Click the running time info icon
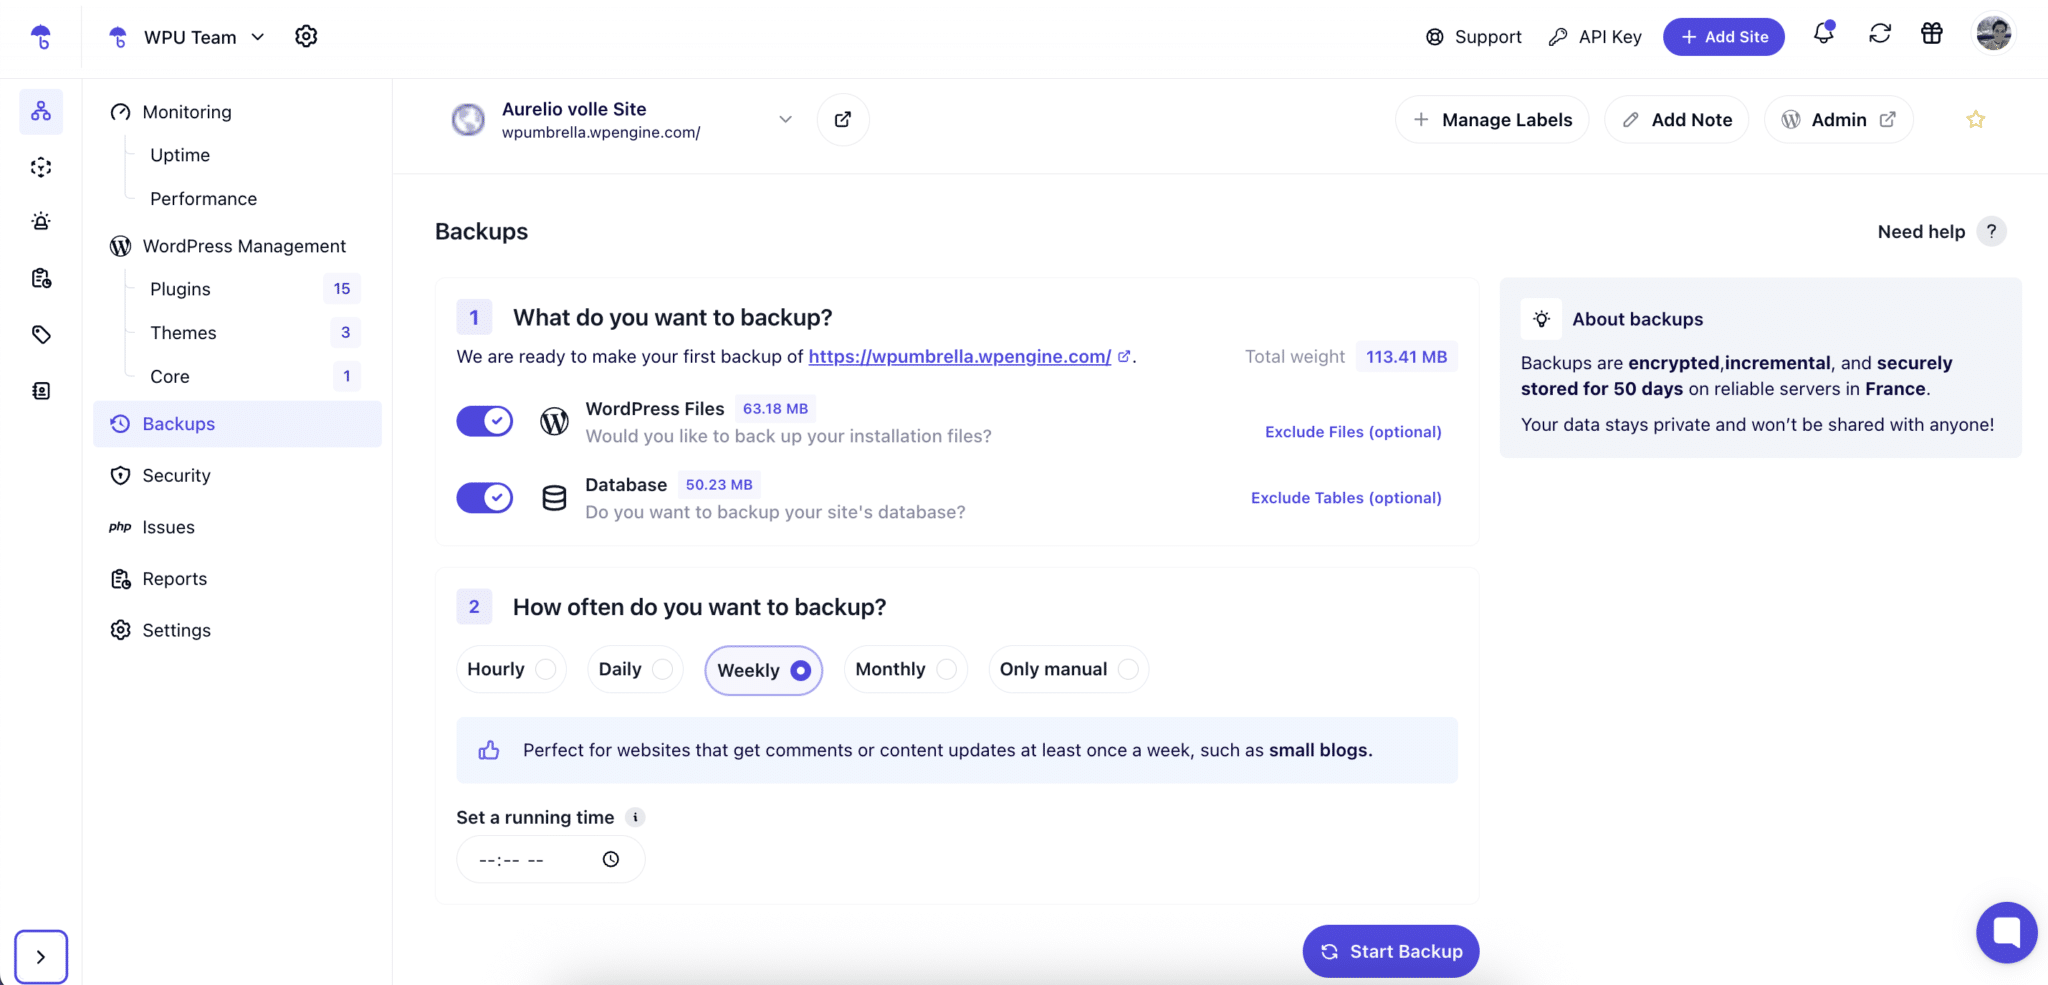This screenshot has height=985, width=2048. pyautogui.click(x=635, y=817)
